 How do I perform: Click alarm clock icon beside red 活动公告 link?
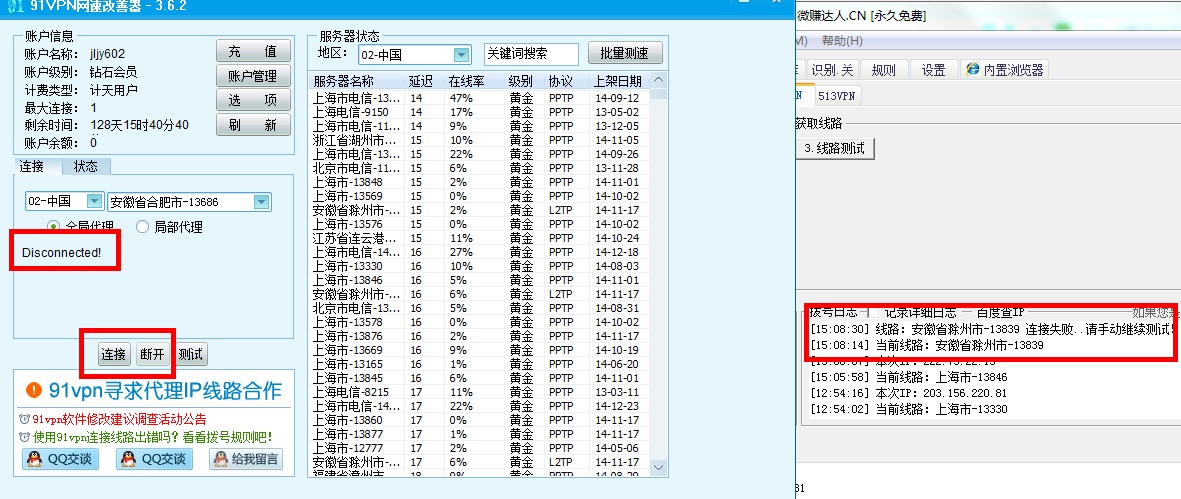[24, 419]
